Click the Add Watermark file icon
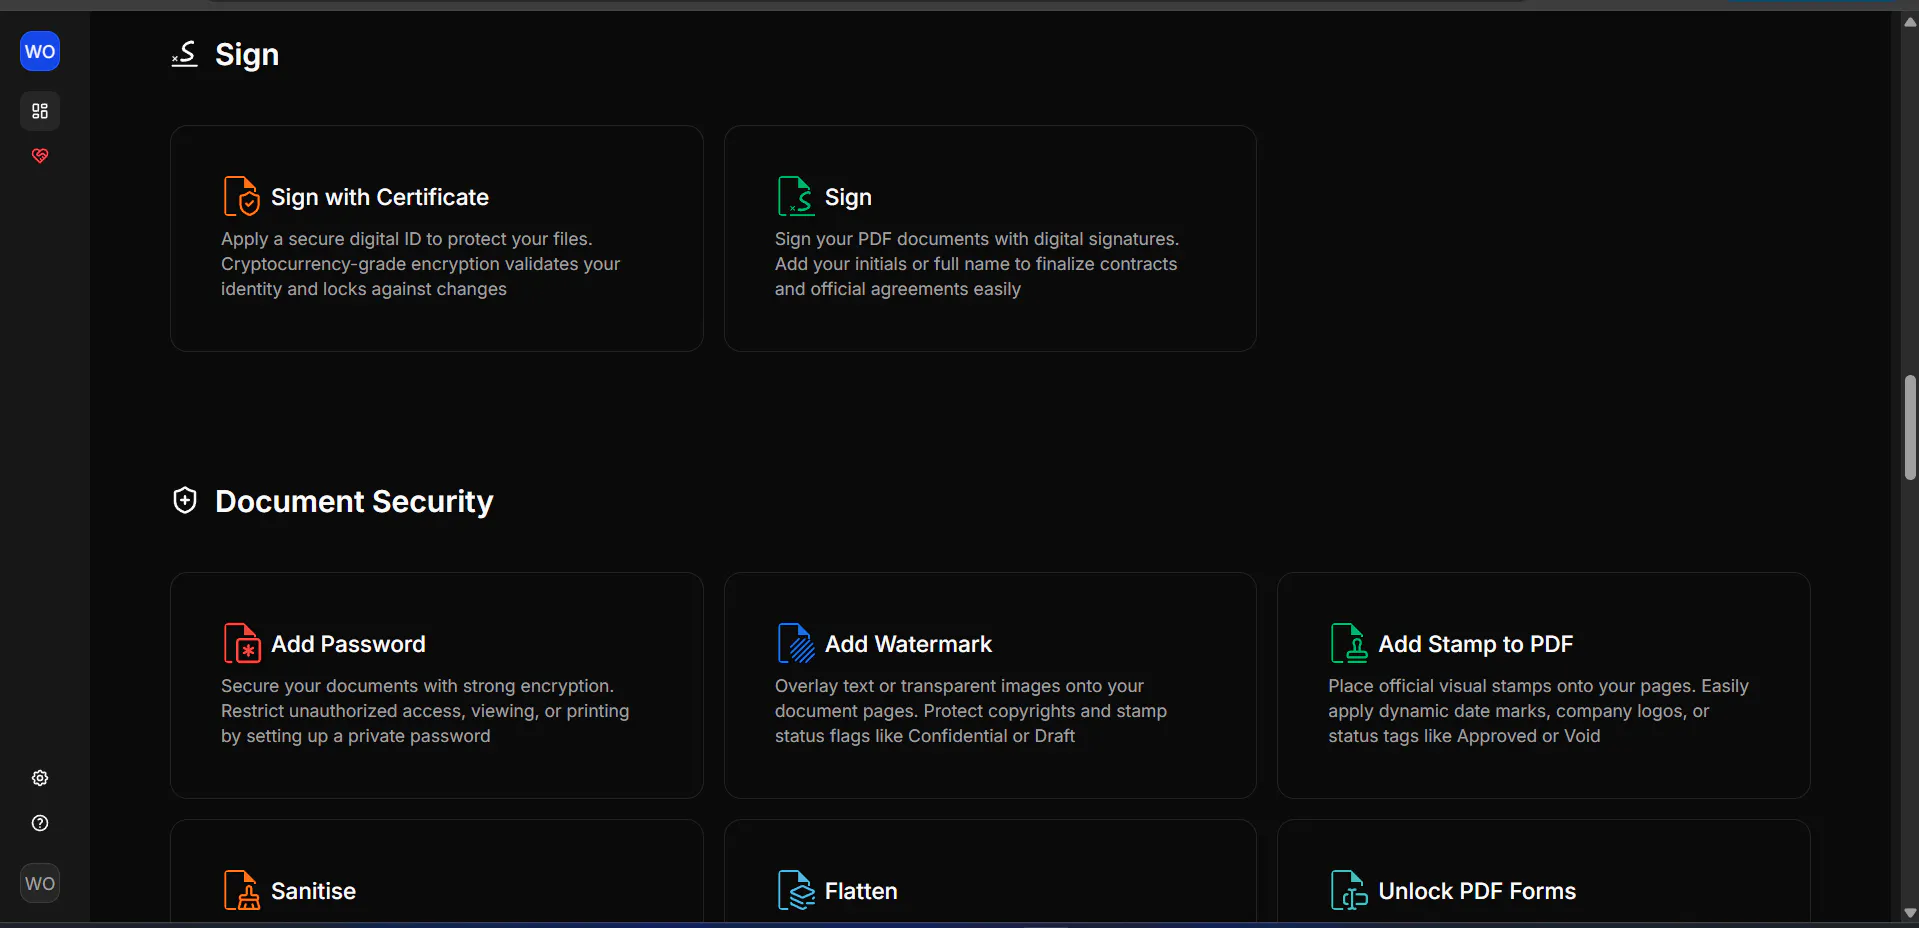1919x928 pixels. pyautogui.click(x=795, y=643)
